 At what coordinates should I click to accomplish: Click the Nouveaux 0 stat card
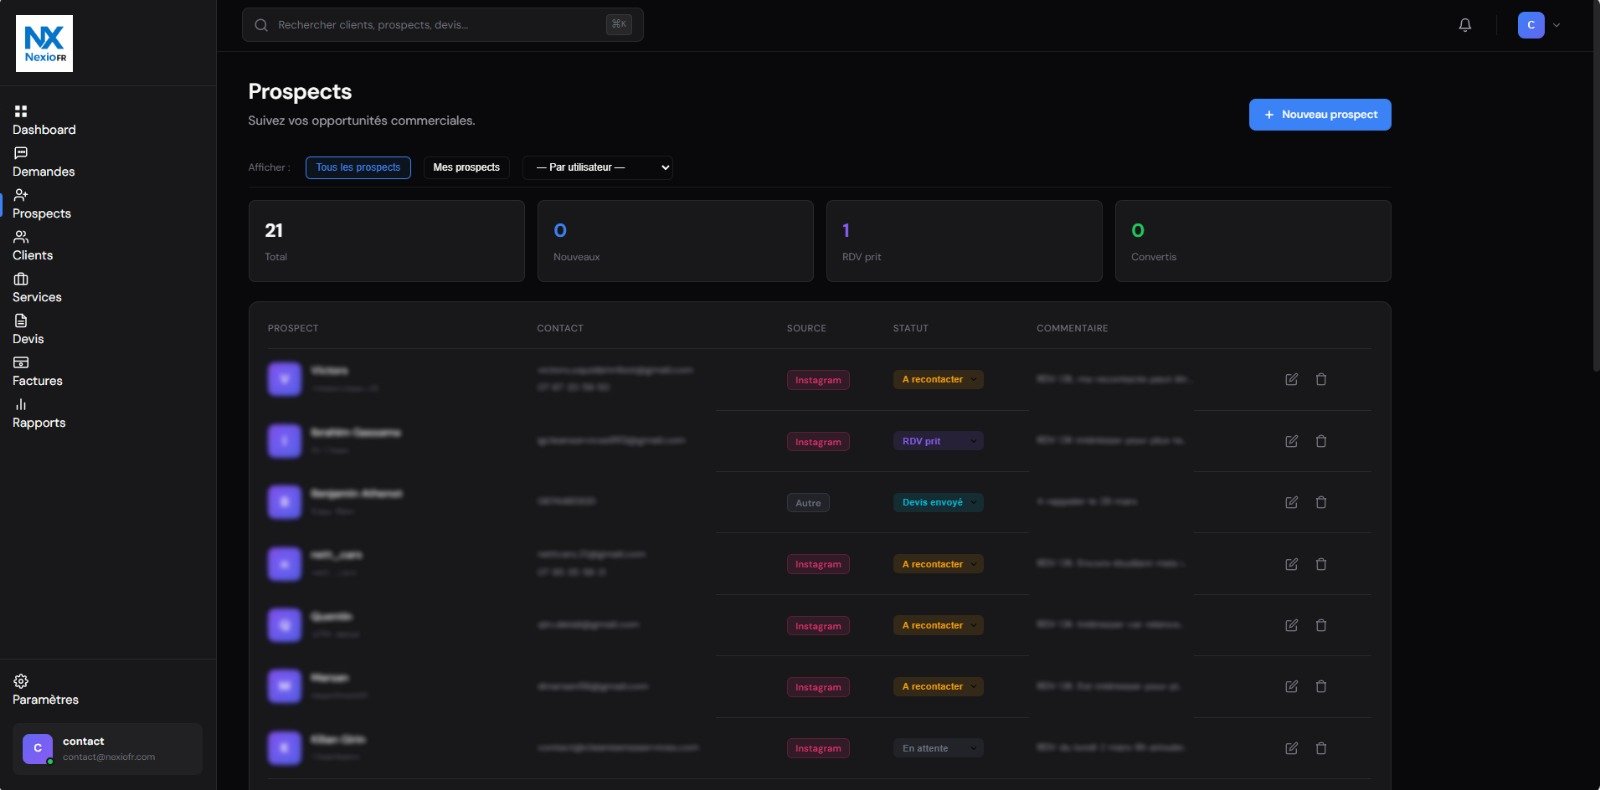[x=675, y=241]
